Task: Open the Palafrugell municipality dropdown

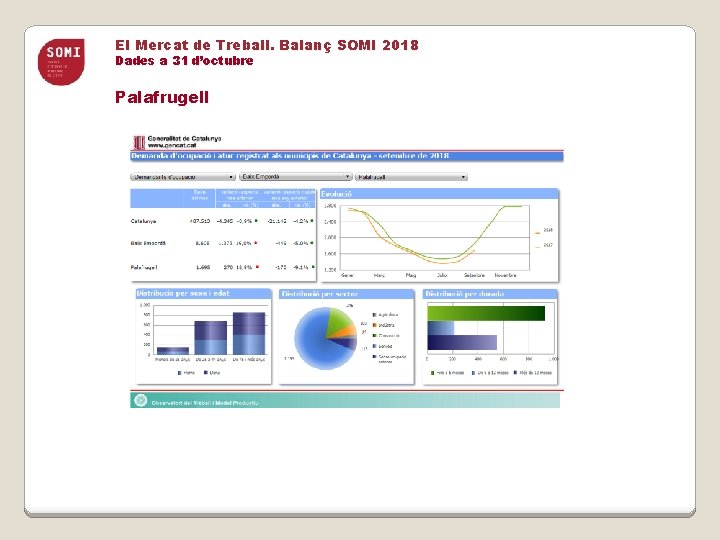Action: coord(411,177)
